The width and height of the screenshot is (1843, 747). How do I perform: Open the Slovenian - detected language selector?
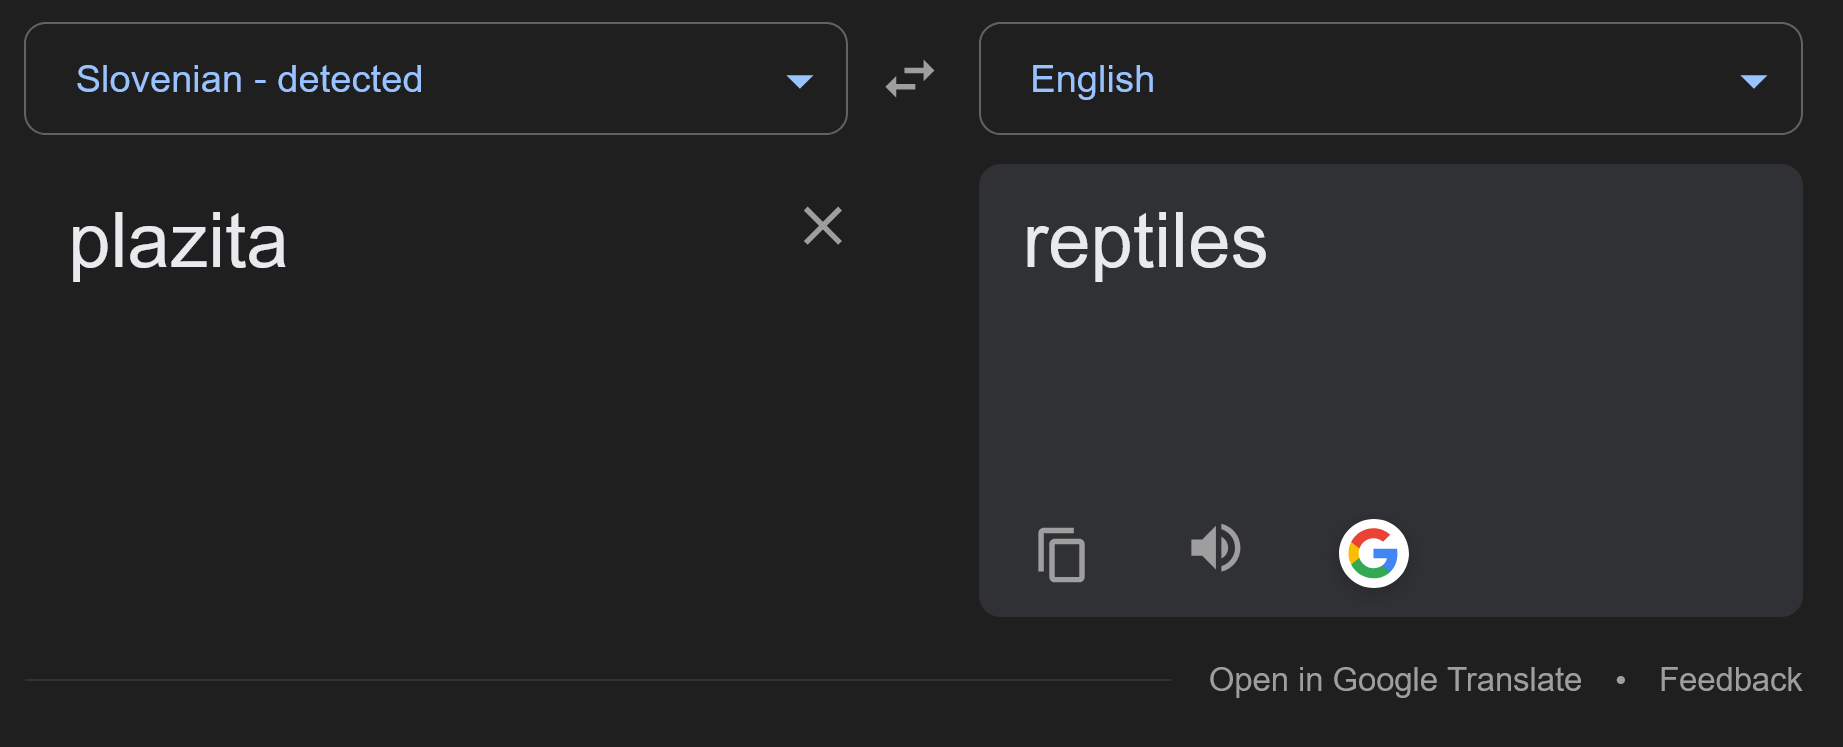pyautogui.click(x=436, y=79)
